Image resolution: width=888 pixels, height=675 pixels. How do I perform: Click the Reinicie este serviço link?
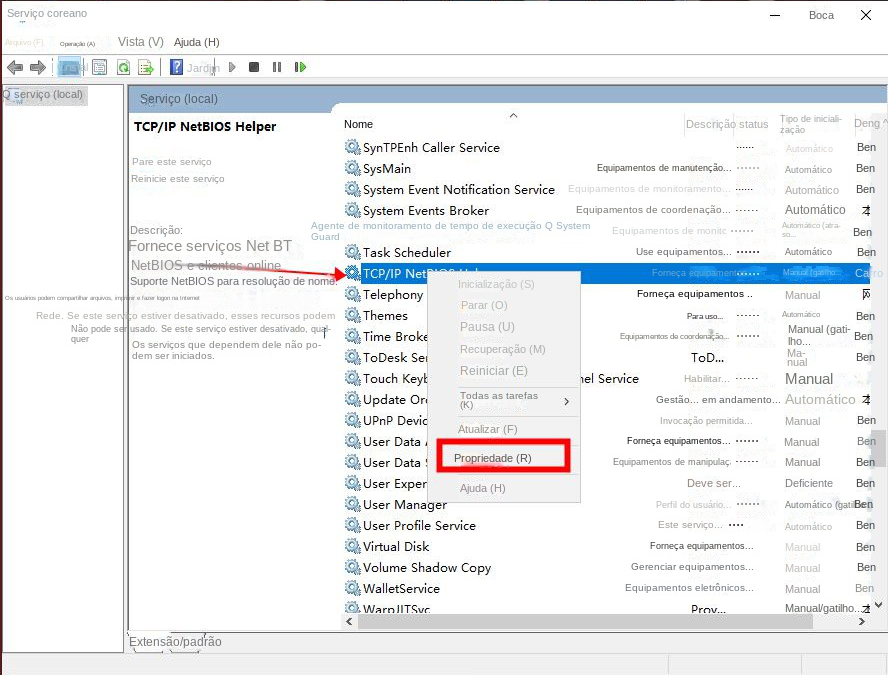click(x=178, y=179)
